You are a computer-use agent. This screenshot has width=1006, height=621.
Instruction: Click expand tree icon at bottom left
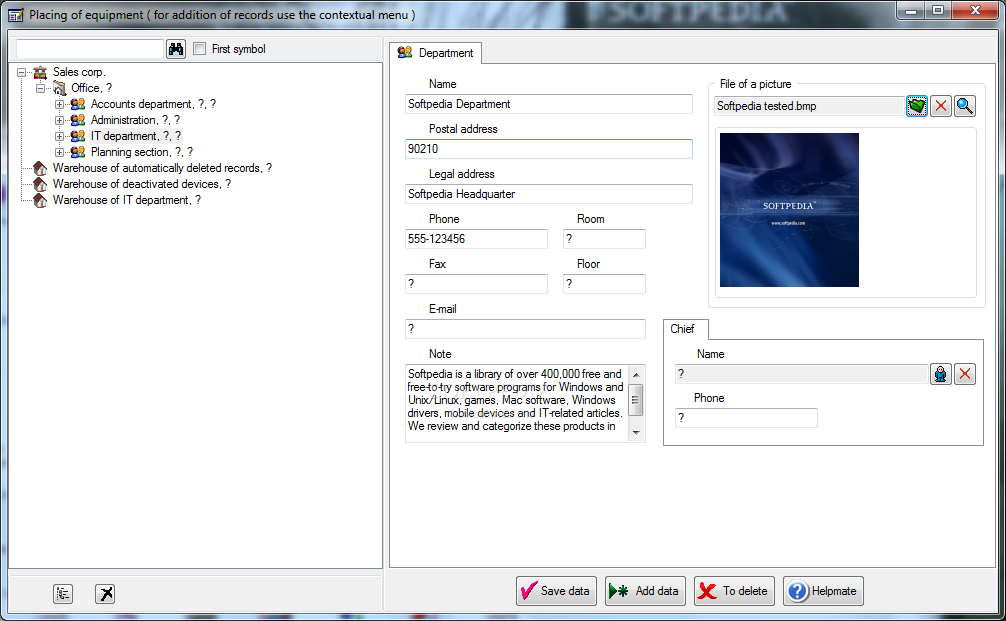point(63,594)
